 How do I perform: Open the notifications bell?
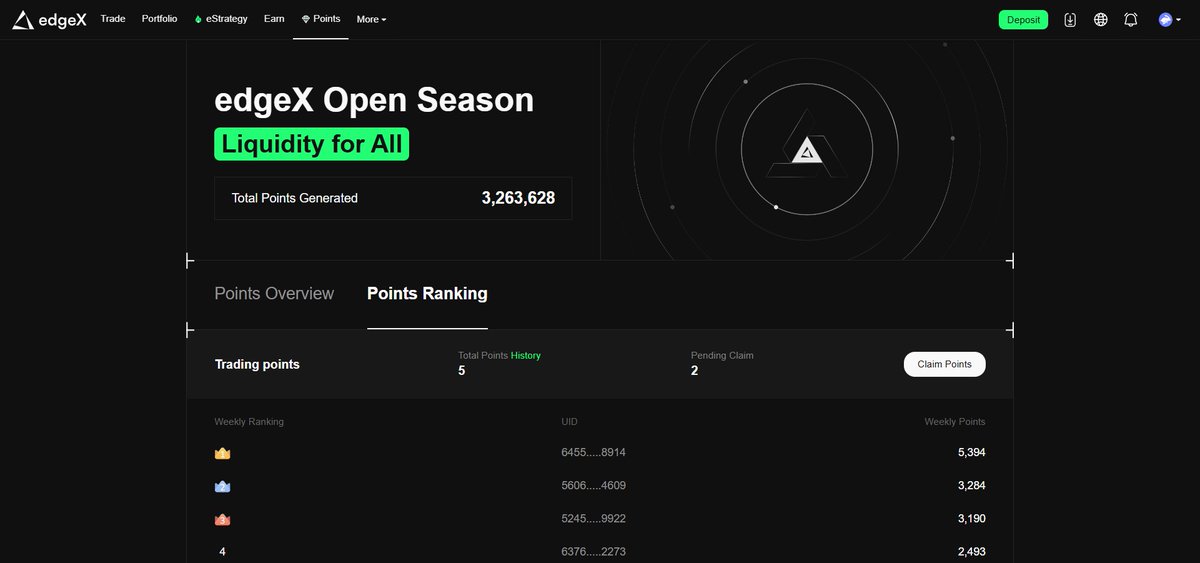pyautogui.click(x=1131, y=19)
